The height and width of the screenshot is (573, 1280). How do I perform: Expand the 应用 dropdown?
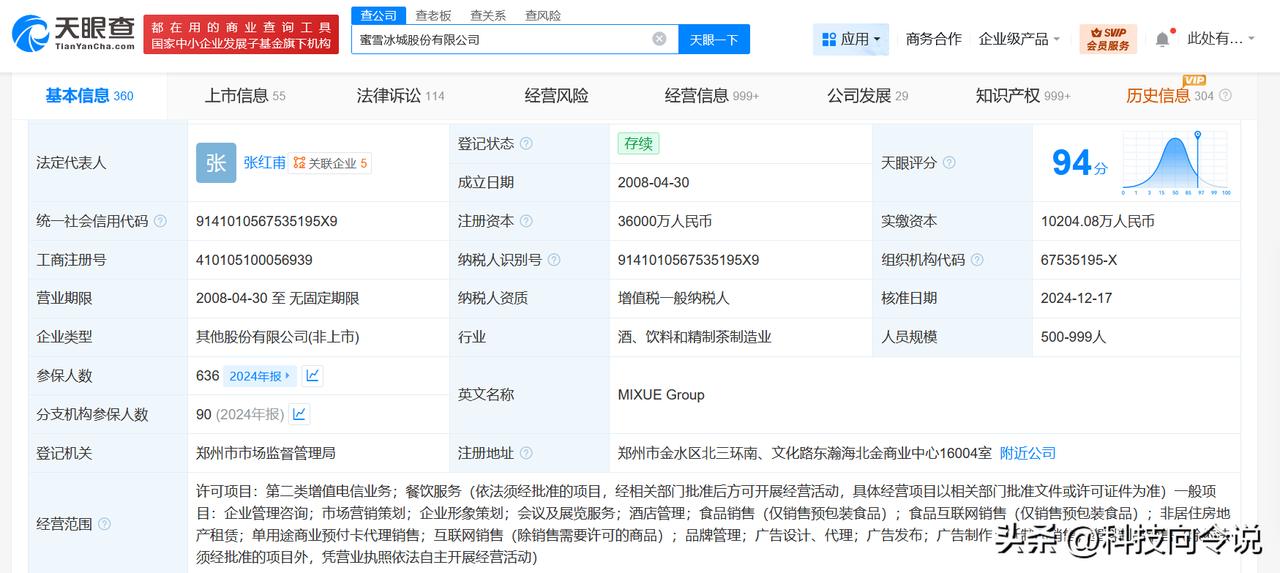coord(851,39)
